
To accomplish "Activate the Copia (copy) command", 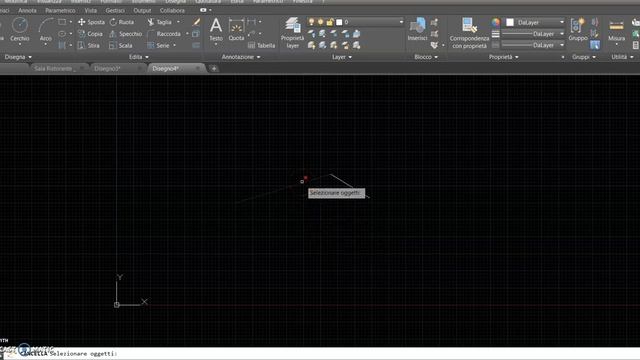I will 90,34.
